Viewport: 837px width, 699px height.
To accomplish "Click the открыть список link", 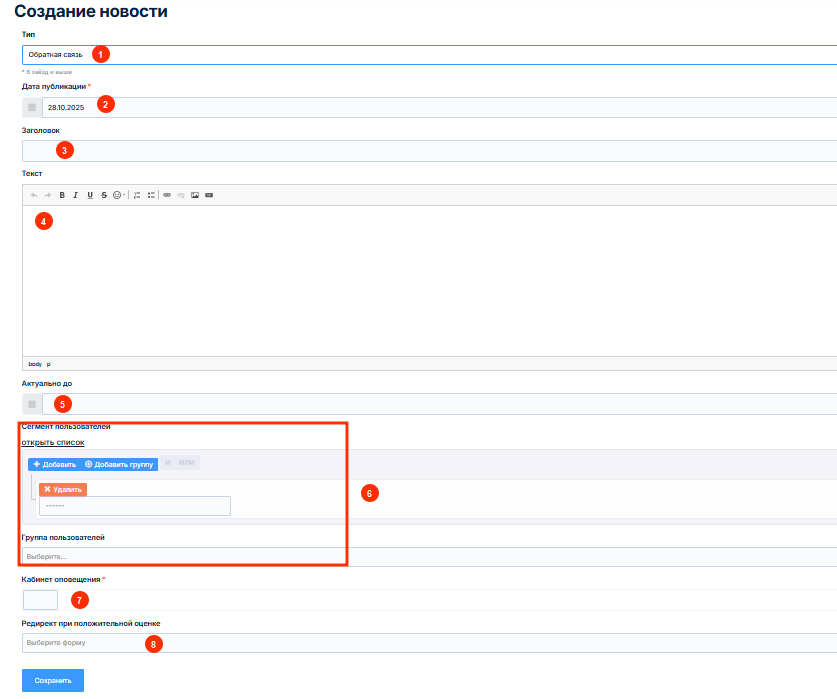I will (x=53, y=442).
